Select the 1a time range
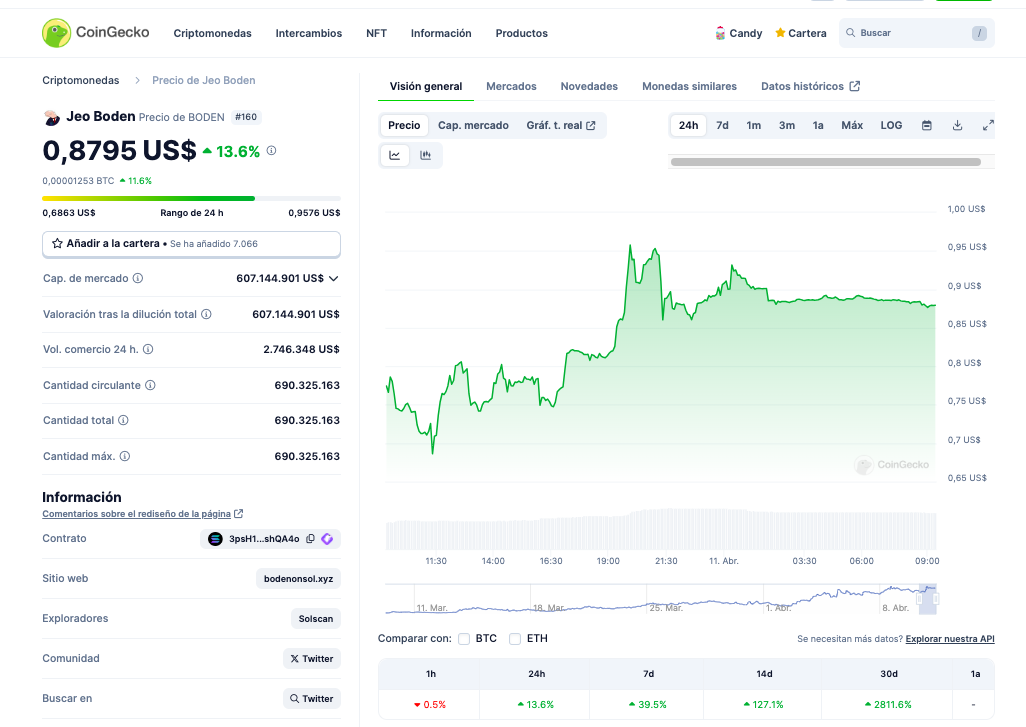 coord(818,125)
